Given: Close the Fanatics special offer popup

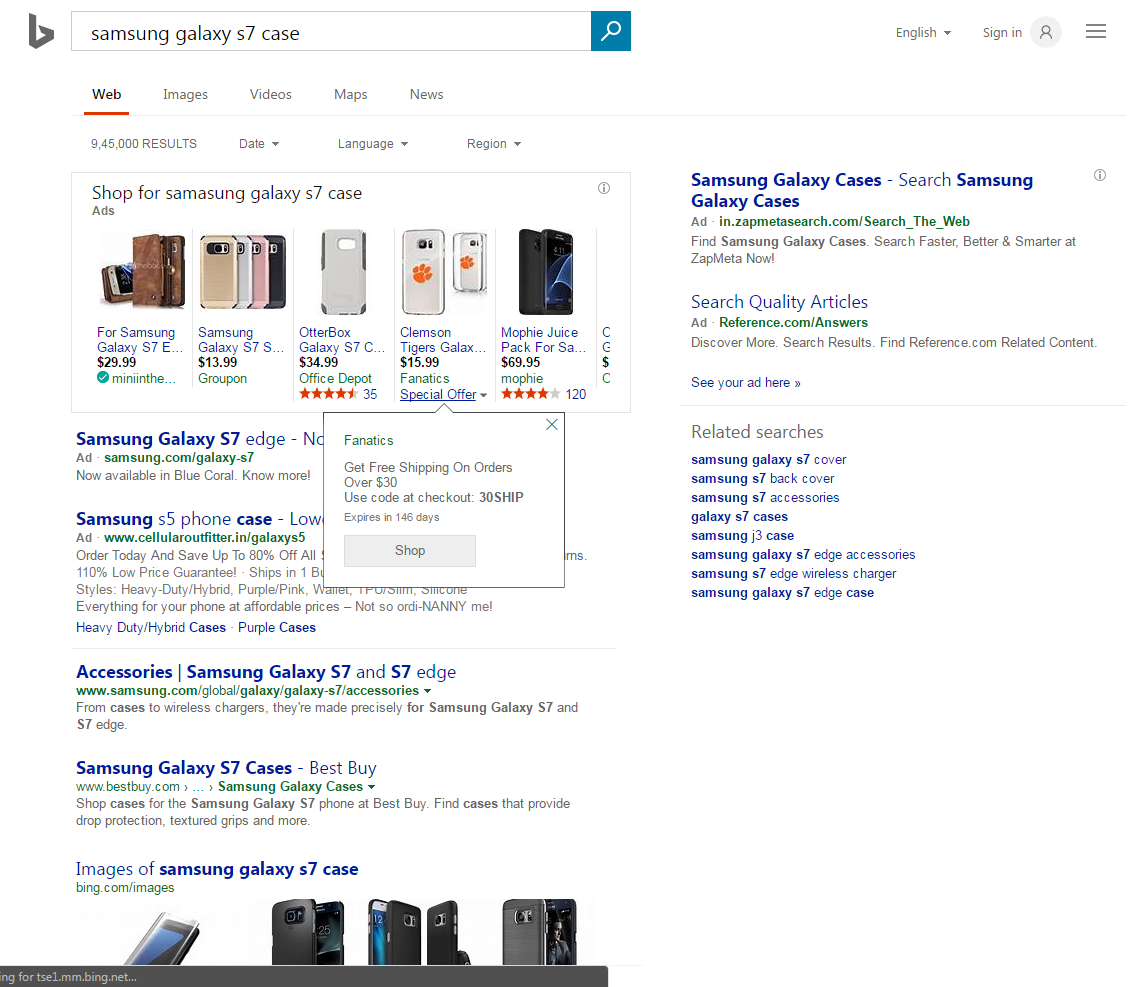Looking at the screenshot, I should point(552,424).
